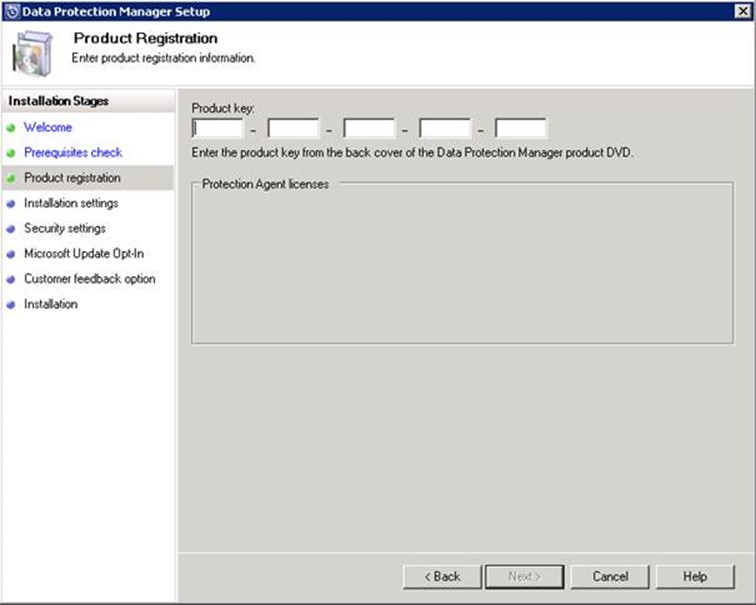This screenshot has width=756, height=605.
Task: Click the Product key label
Action: coord(223,108)
